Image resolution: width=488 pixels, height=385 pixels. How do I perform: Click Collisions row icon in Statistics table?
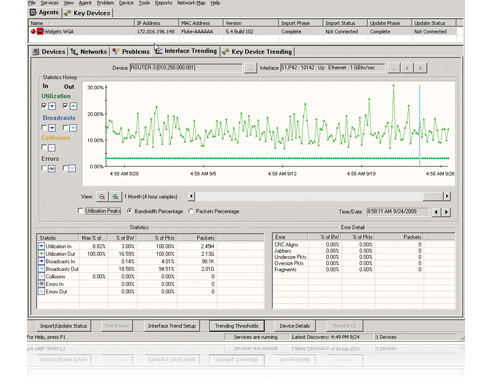(41, 276)
